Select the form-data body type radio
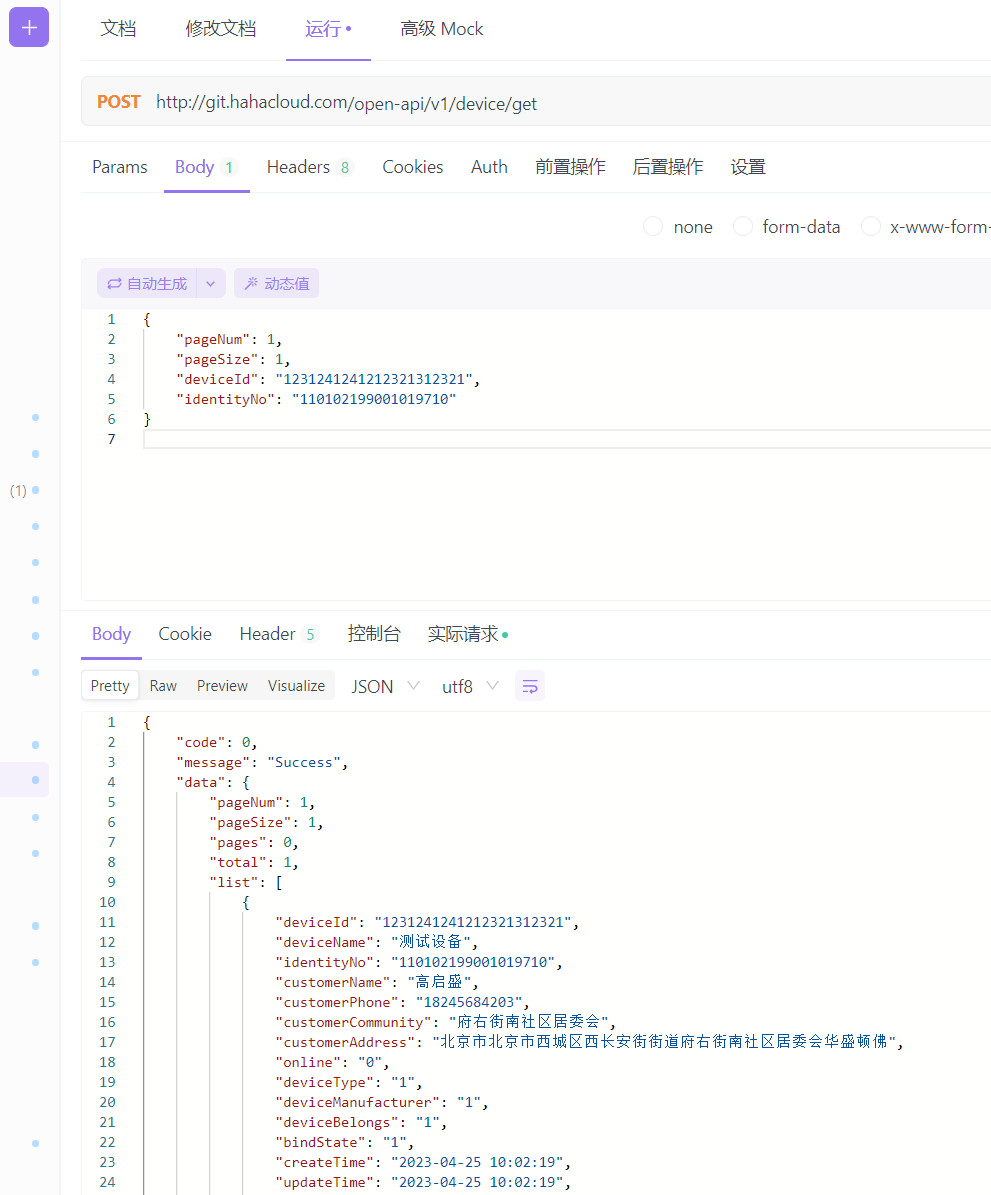Screen dimensions: 991x1195 (742, 226)
